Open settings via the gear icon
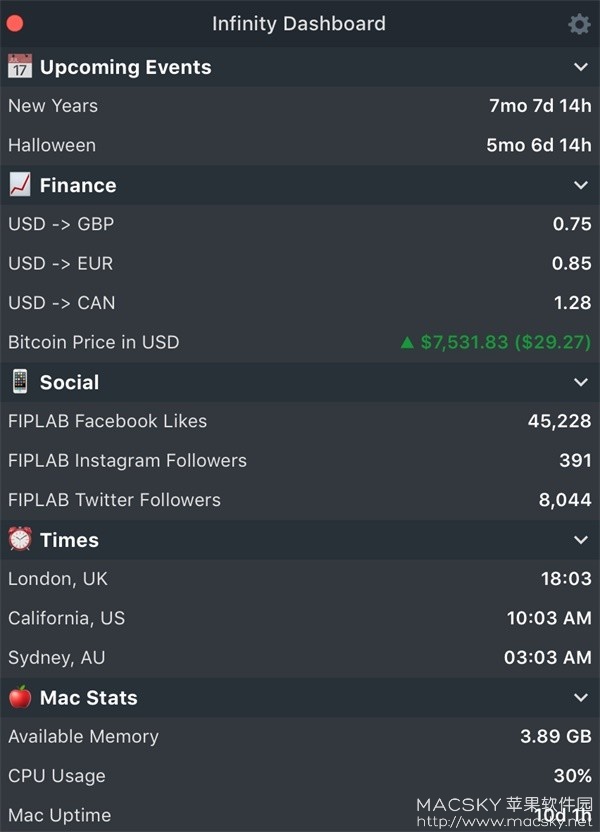600x832 pixels. coord(579,24)
